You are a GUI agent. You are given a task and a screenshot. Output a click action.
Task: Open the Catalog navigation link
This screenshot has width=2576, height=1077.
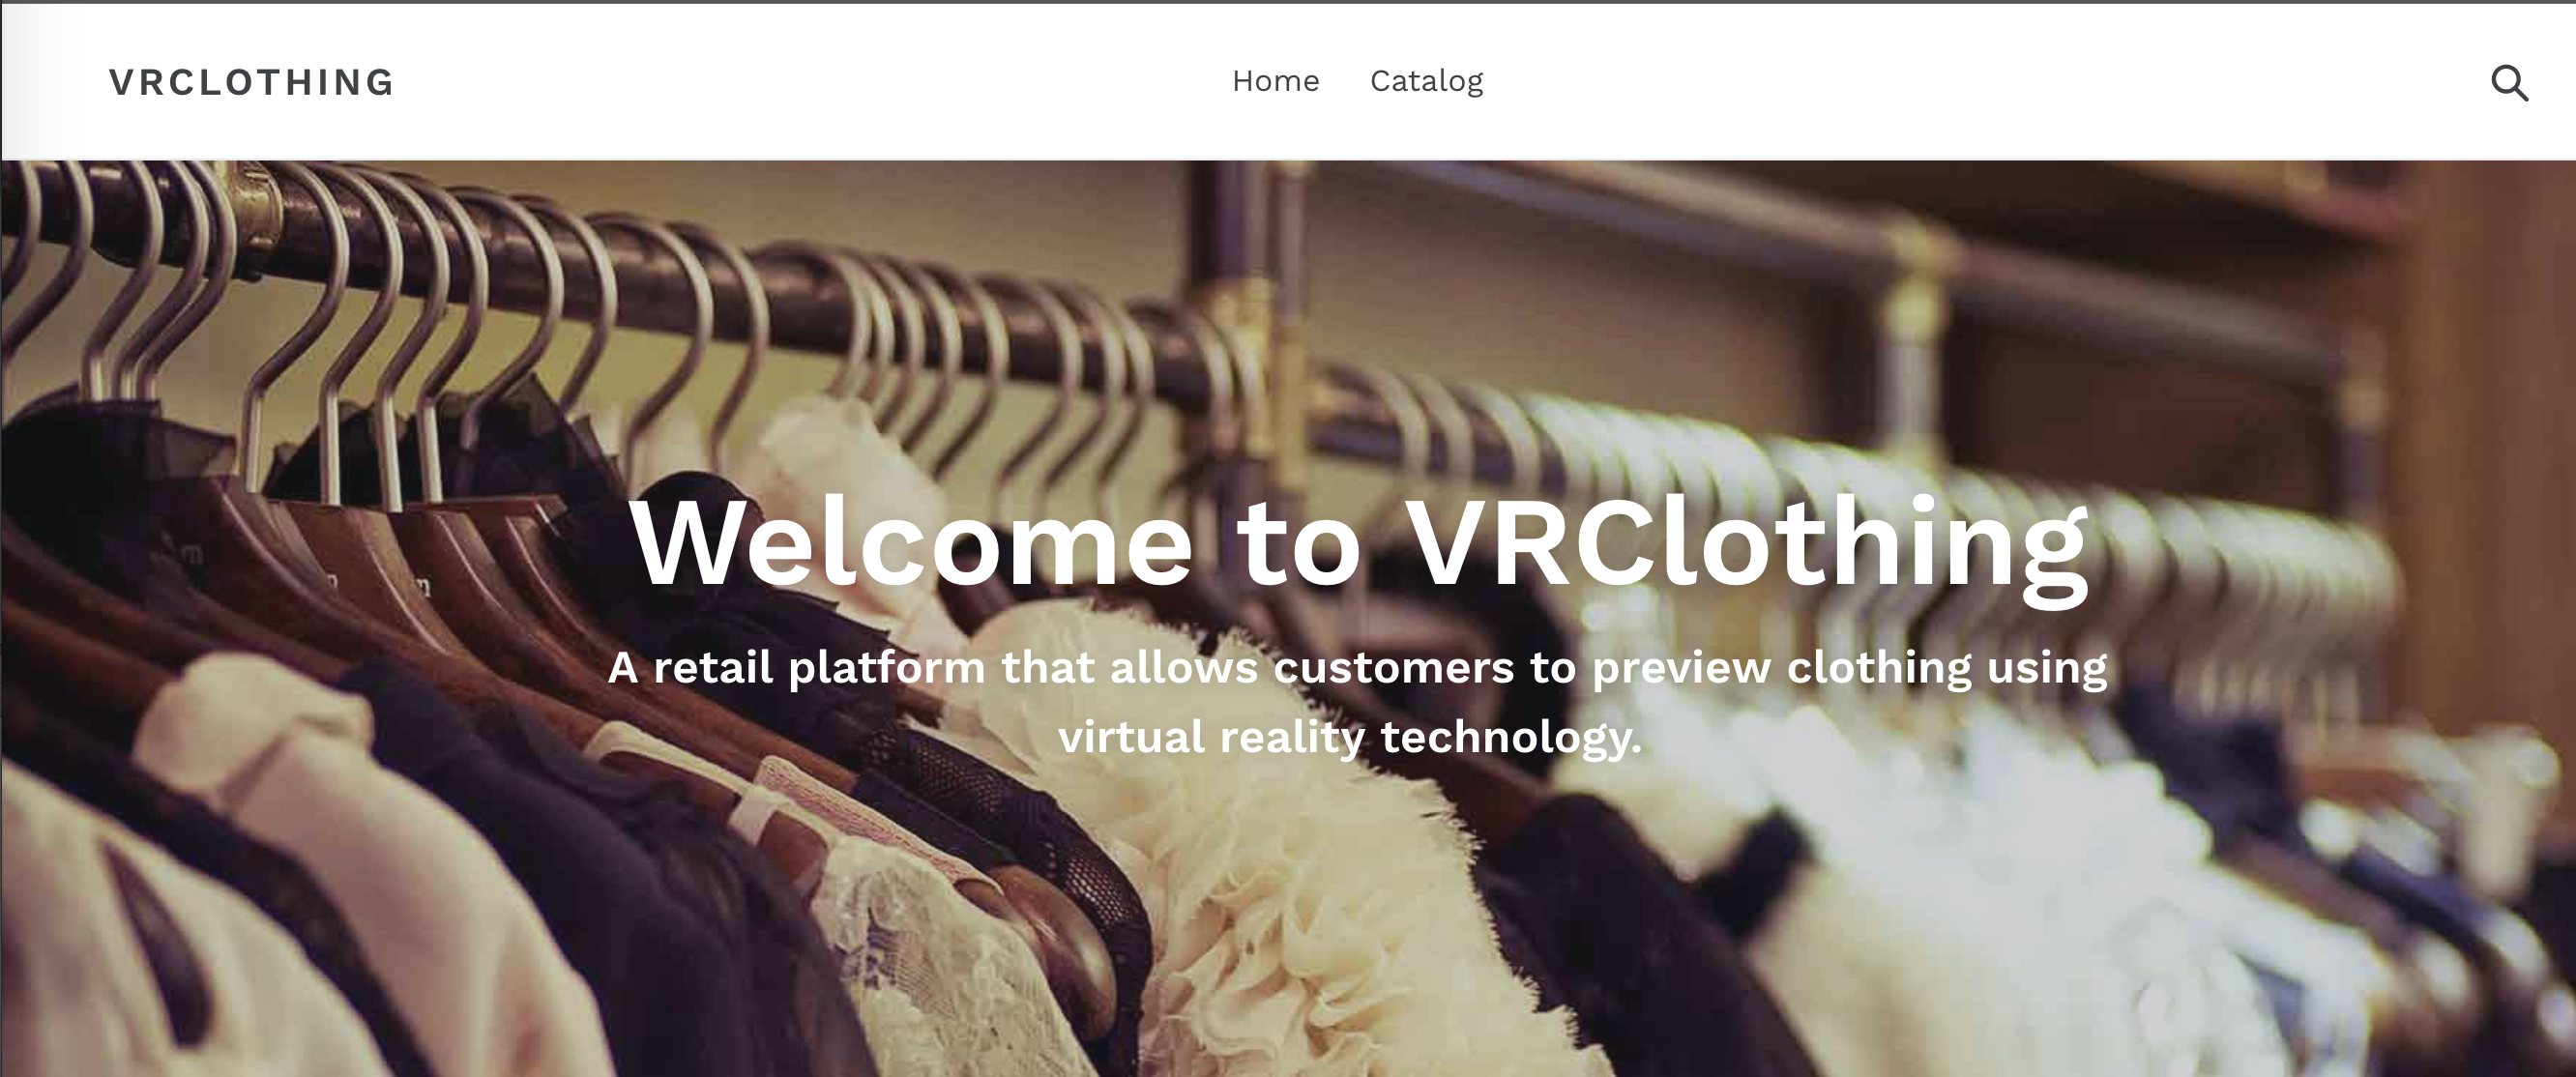click(x=1426, y=81)
